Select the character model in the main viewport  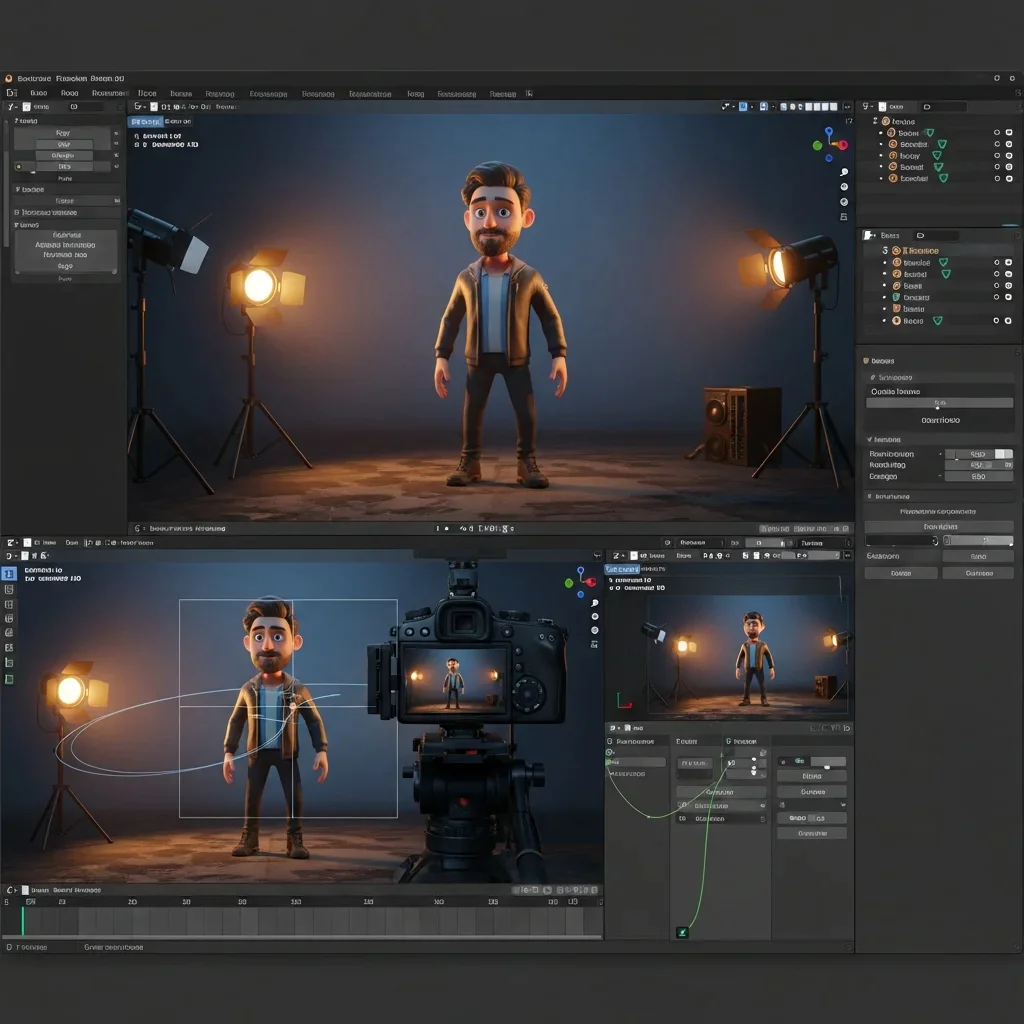click(x=500, y=325)
